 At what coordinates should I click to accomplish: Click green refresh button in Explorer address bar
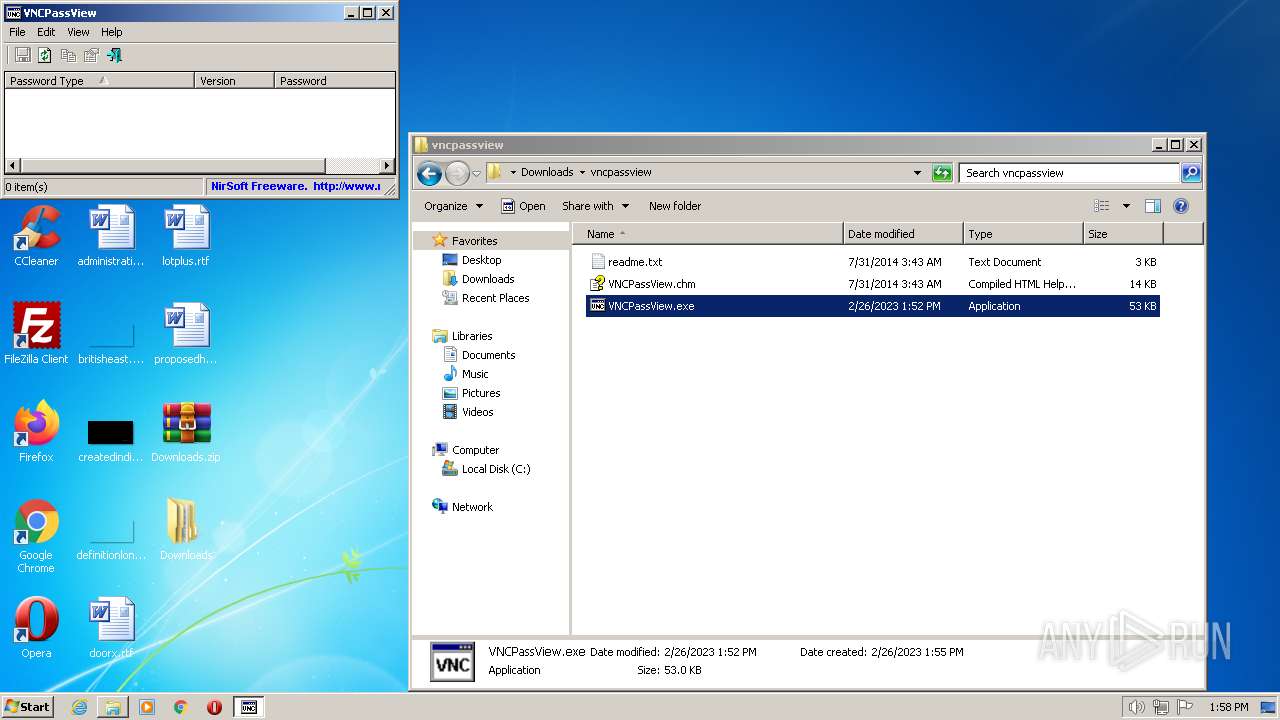(942, 173)
